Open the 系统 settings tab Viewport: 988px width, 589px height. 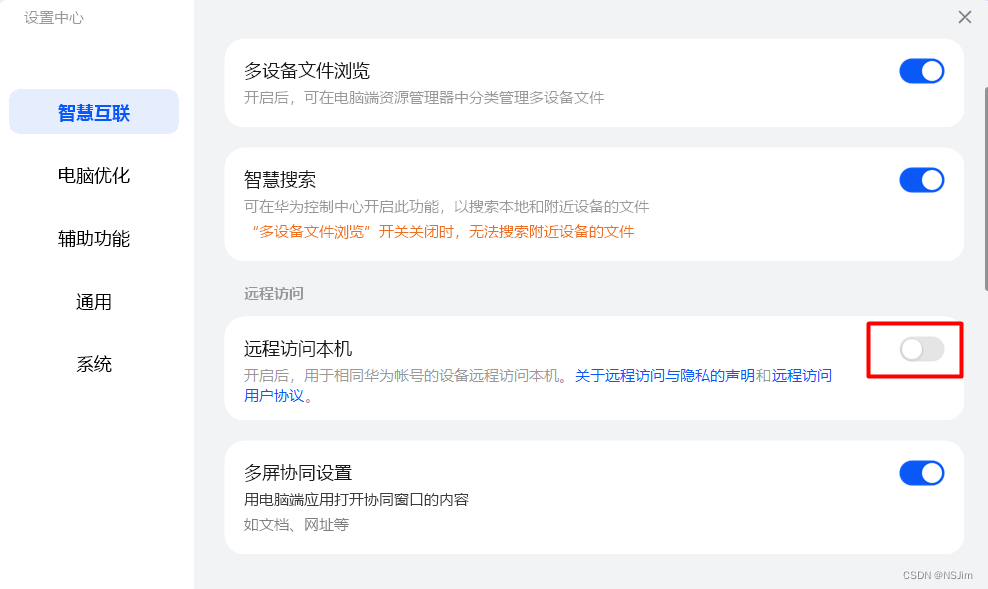coord(94,364)
